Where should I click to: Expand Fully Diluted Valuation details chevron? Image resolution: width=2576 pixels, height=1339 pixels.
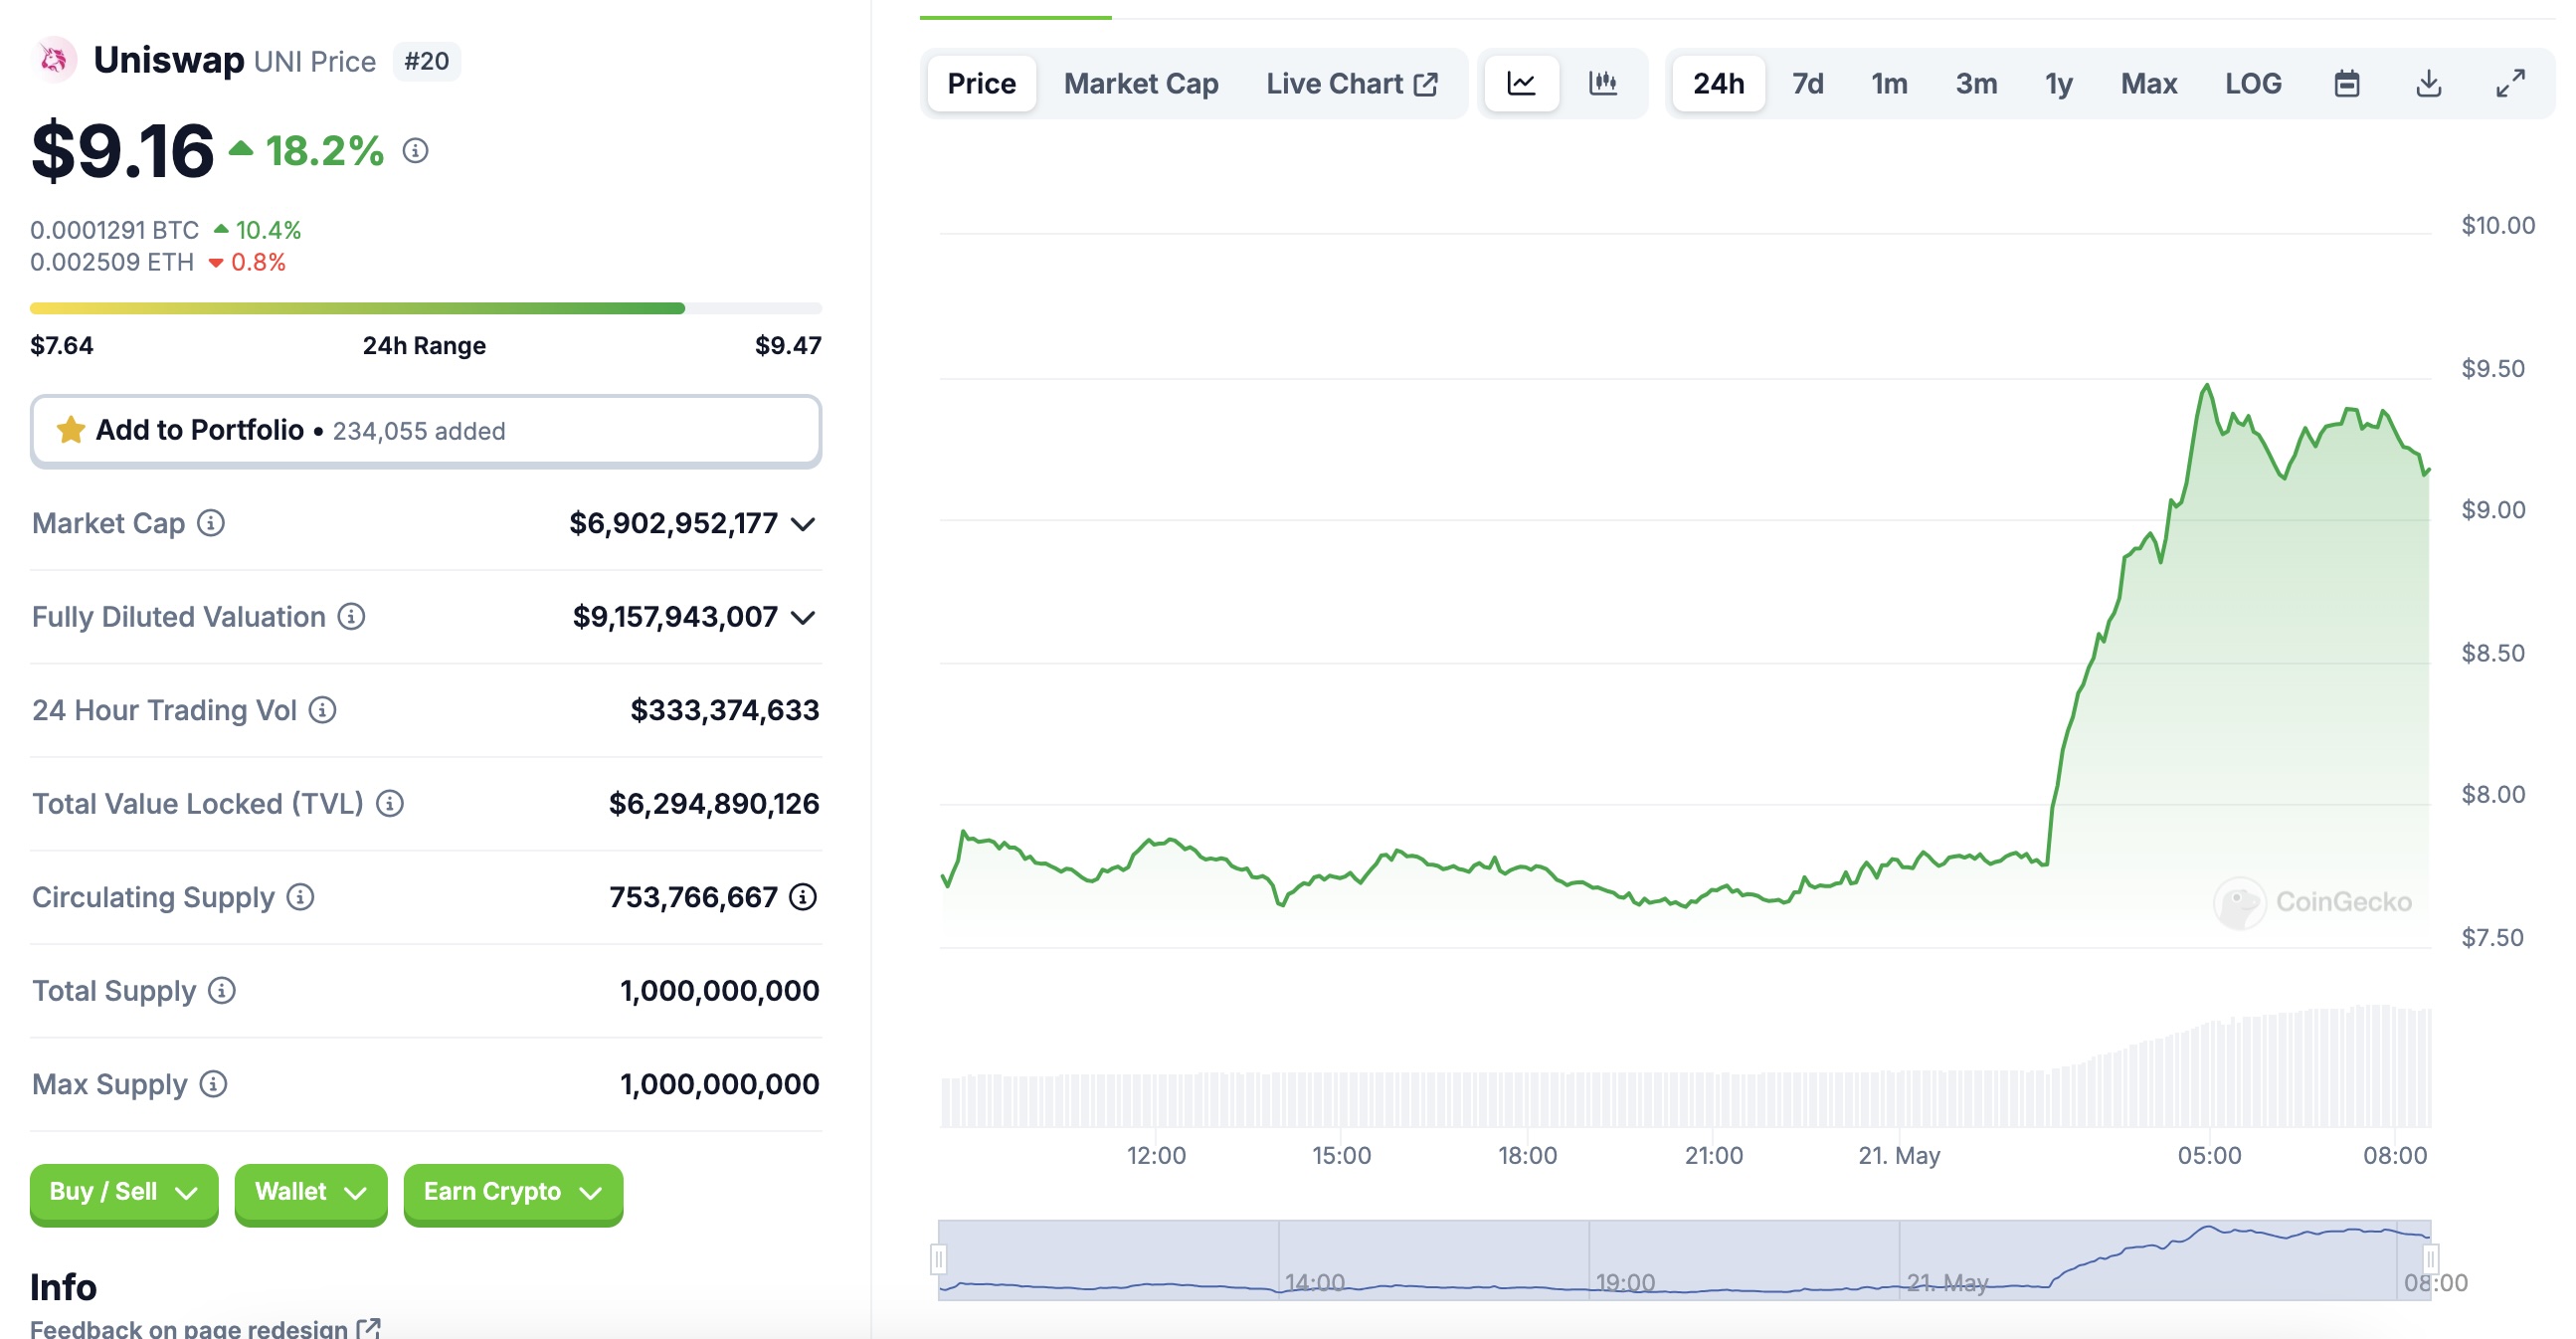click(803, 618)
